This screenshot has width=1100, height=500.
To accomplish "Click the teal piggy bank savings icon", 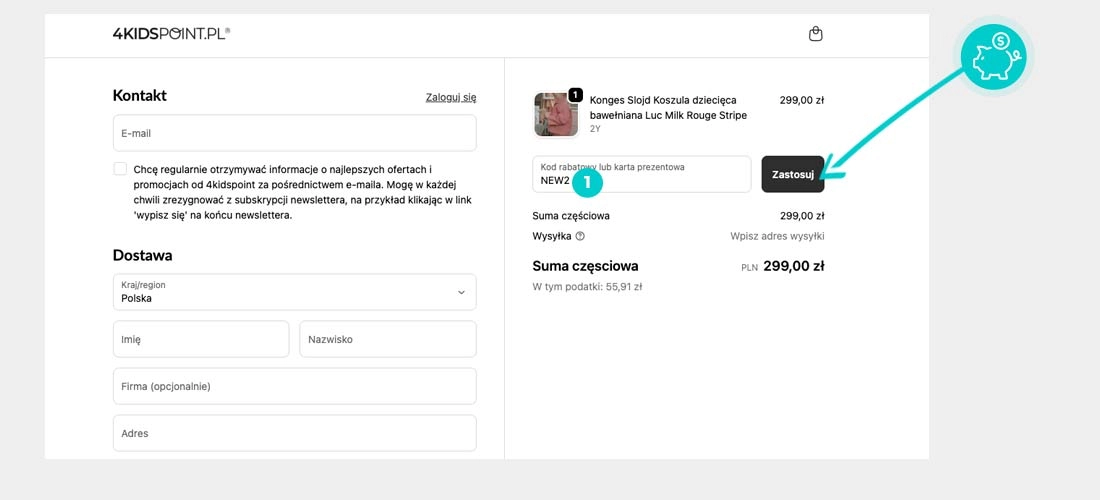I will (x=993, y=57).
